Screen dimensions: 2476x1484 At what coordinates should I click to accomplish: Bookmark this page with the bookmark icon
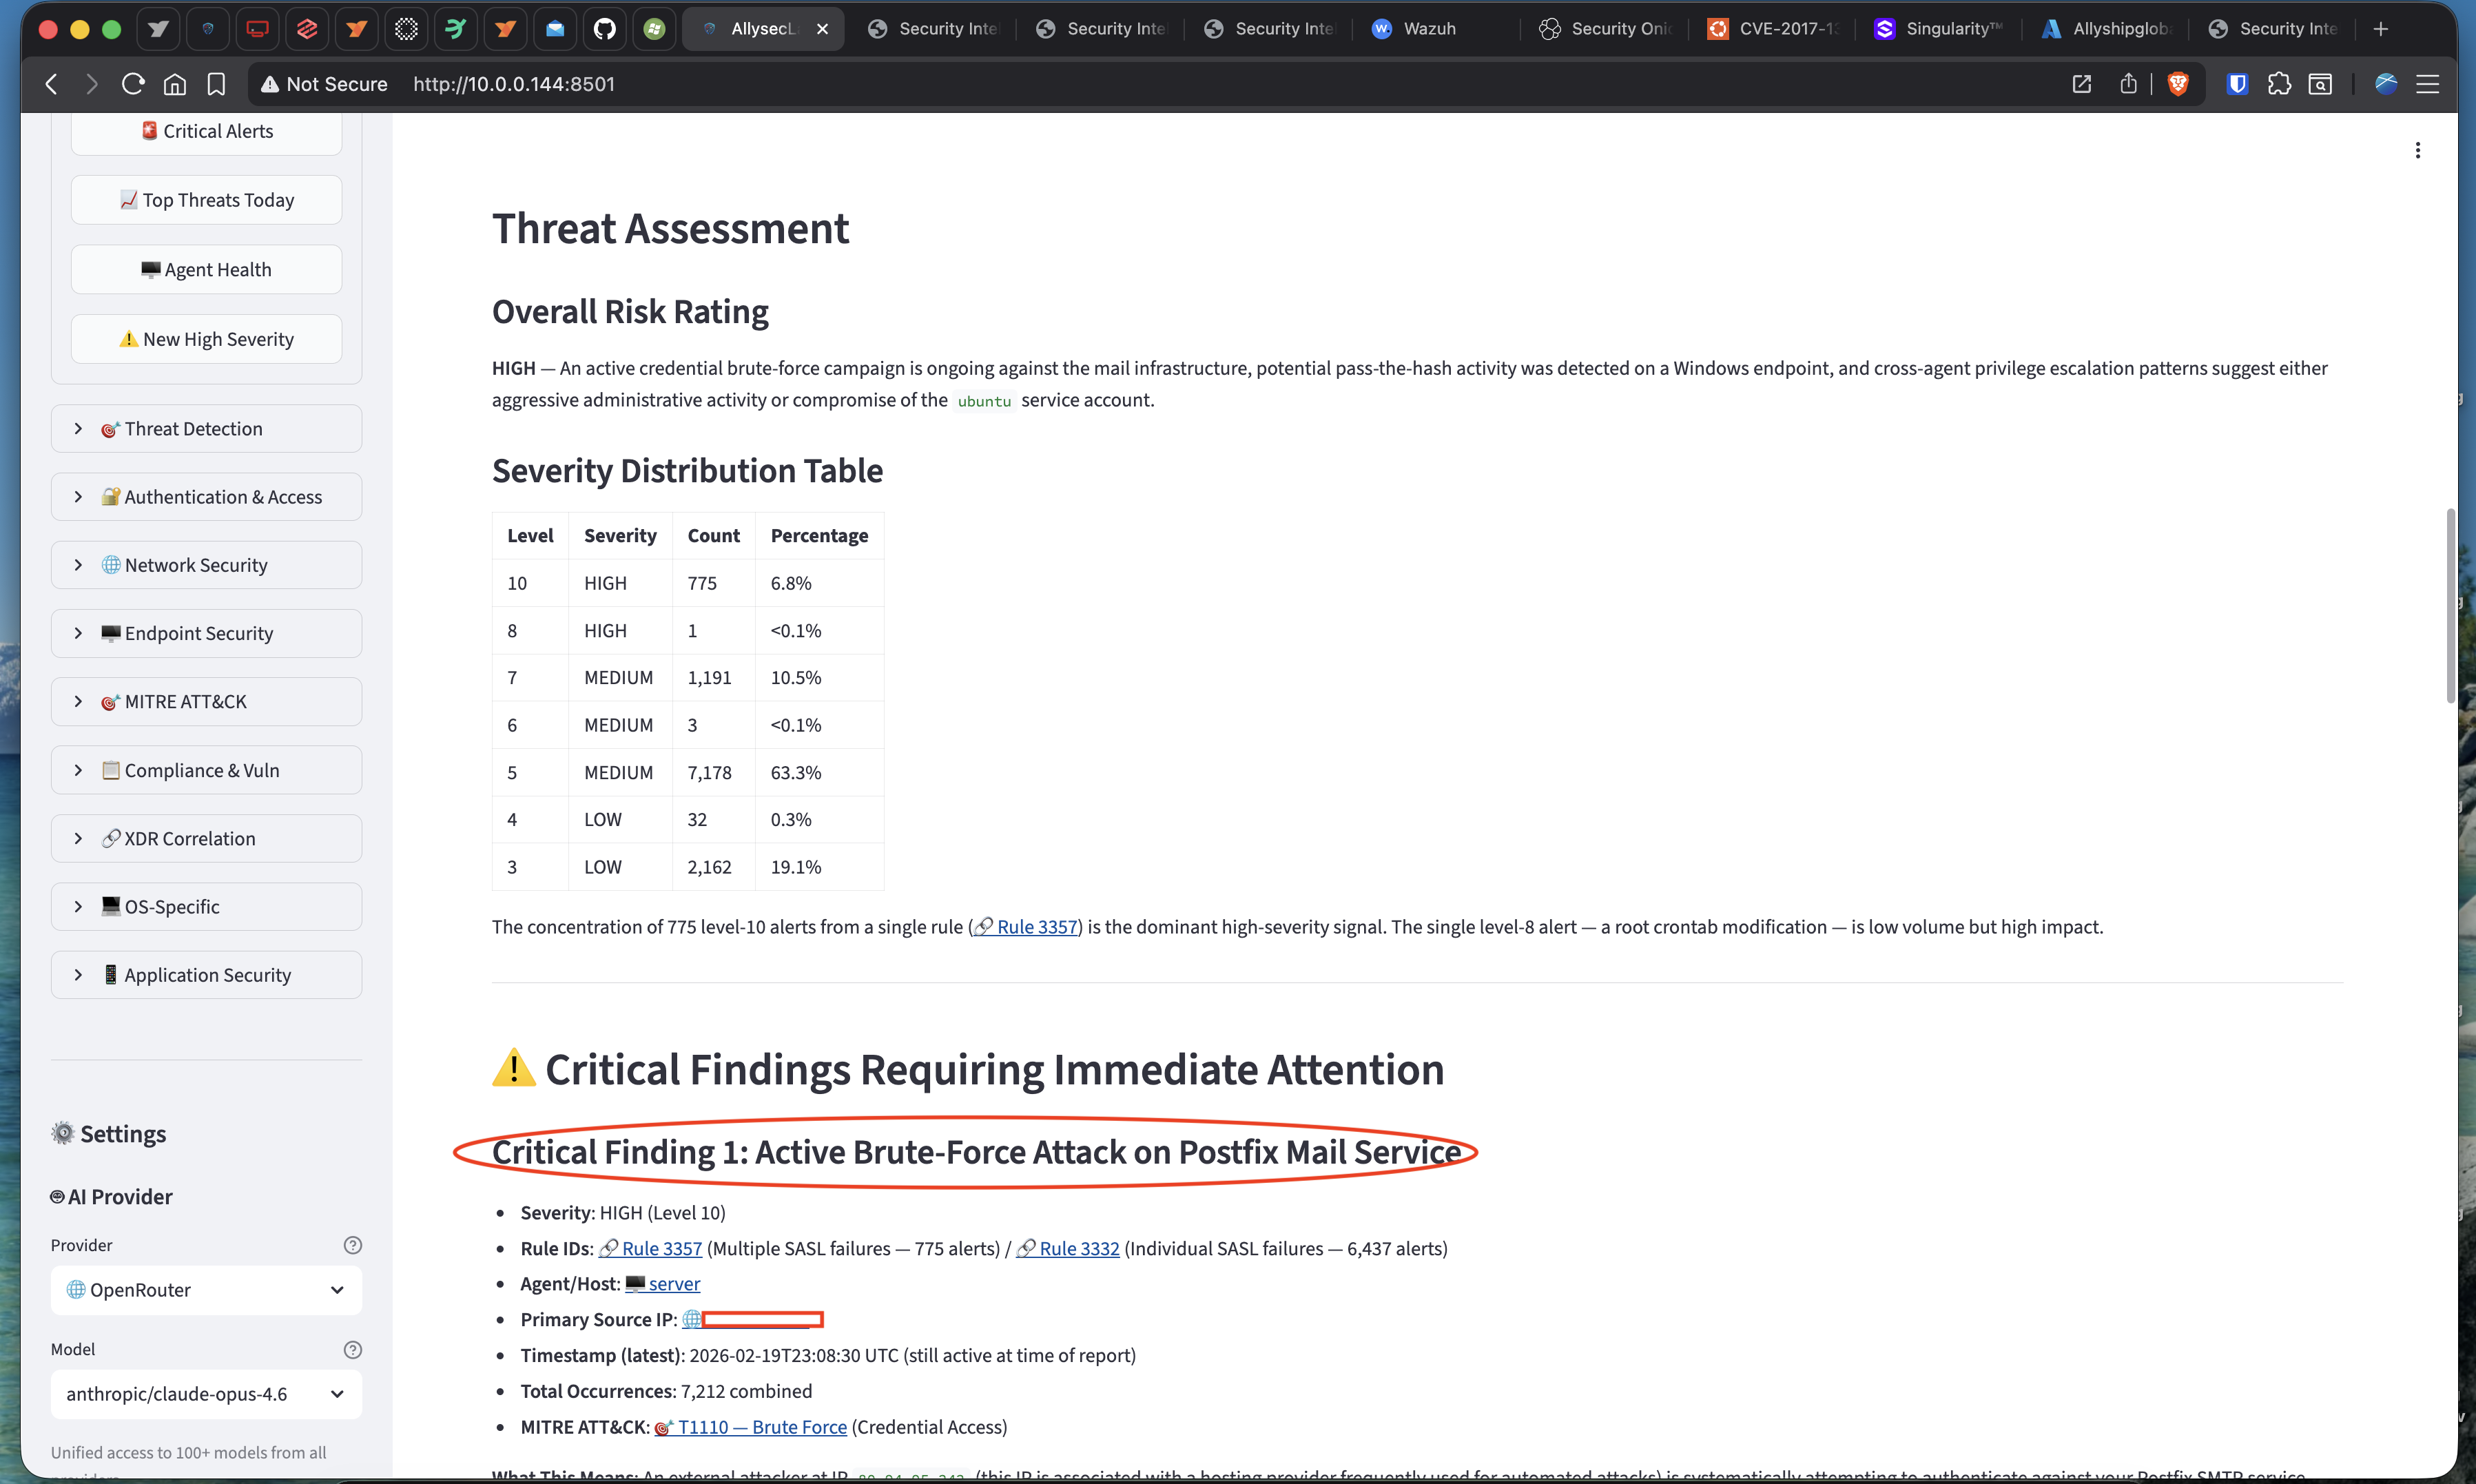[216, 84]
